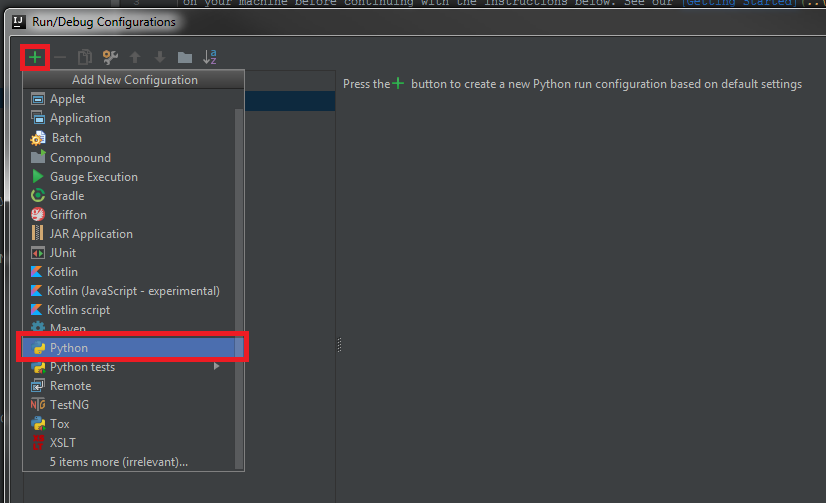
Task: Click the 'Press the + button' hint text
Action: pyautogui.click(x=572, y=84)
